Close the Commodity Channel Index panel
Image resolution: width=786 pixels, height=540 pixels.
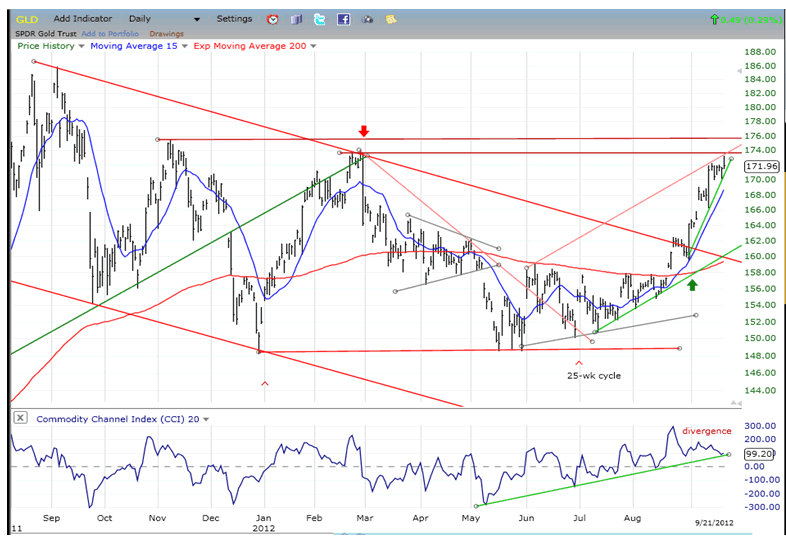[x=20, y=417]
